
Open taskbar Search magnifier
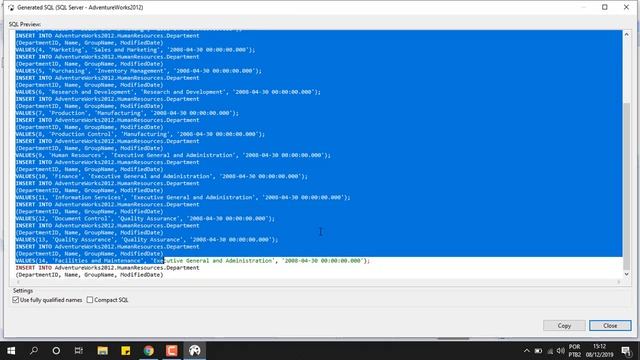pos(34,351)
